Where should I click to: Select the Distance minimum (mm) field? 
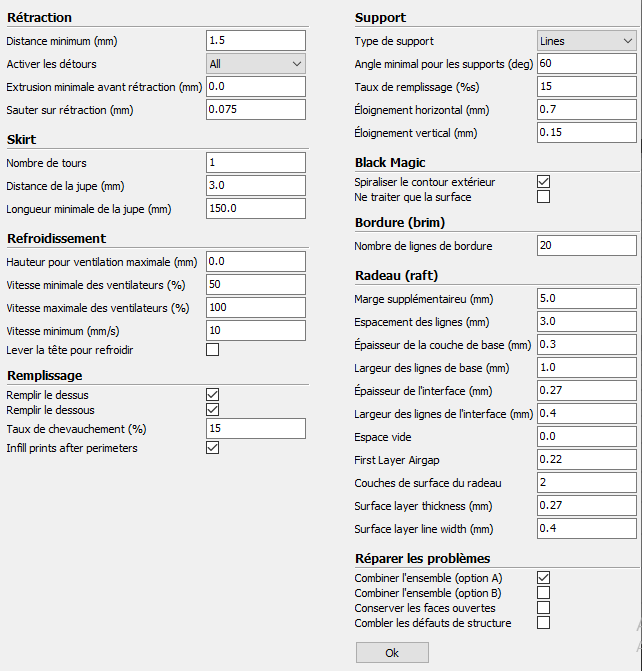point(256,41)
